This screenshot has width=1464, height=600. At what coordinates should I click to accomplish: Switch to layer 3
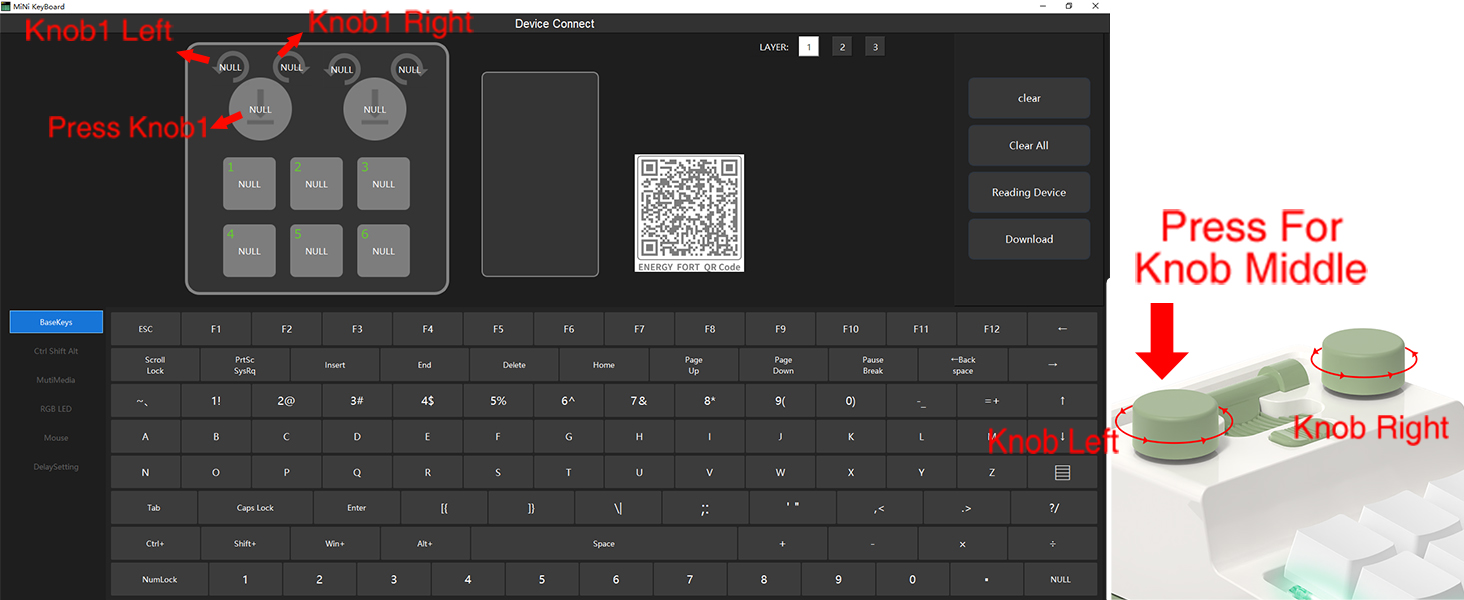coord(874,46)
